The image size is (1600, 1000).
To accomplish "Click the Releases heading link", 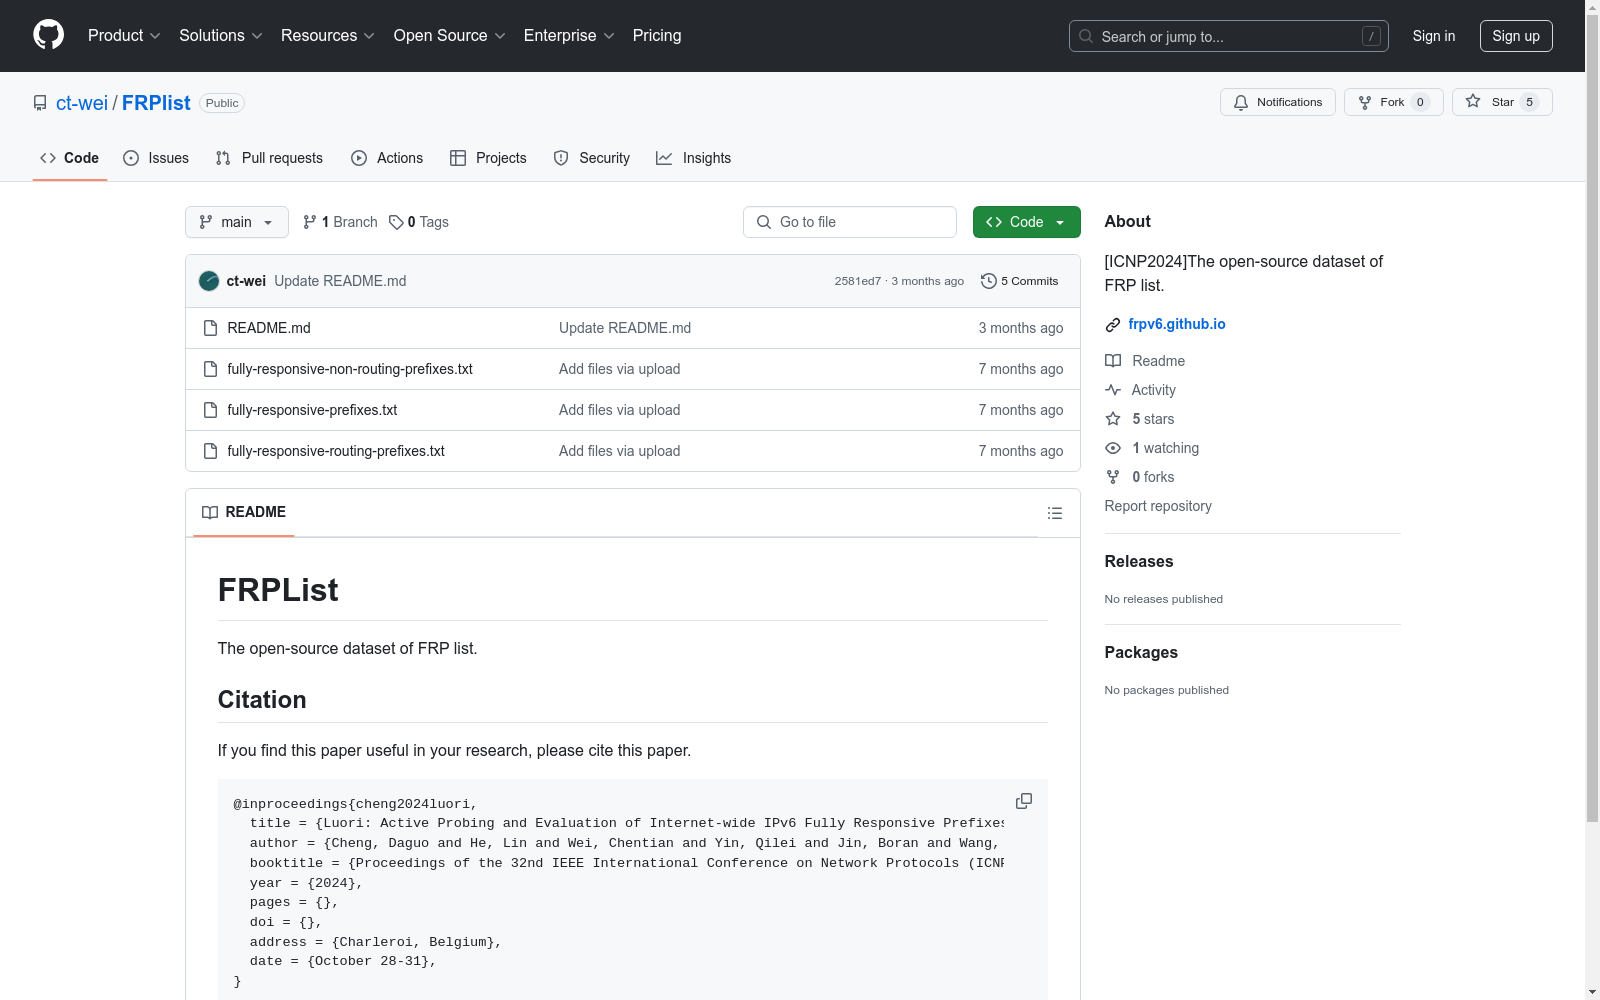I will click(x=1139, y=562).
